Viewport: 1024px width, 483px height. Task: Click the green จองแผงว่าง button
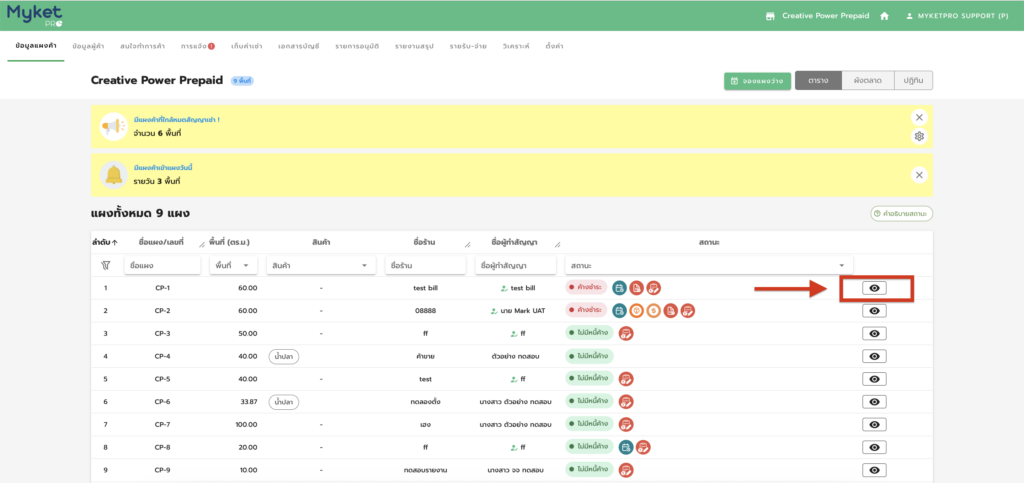(x=755, y=81)
